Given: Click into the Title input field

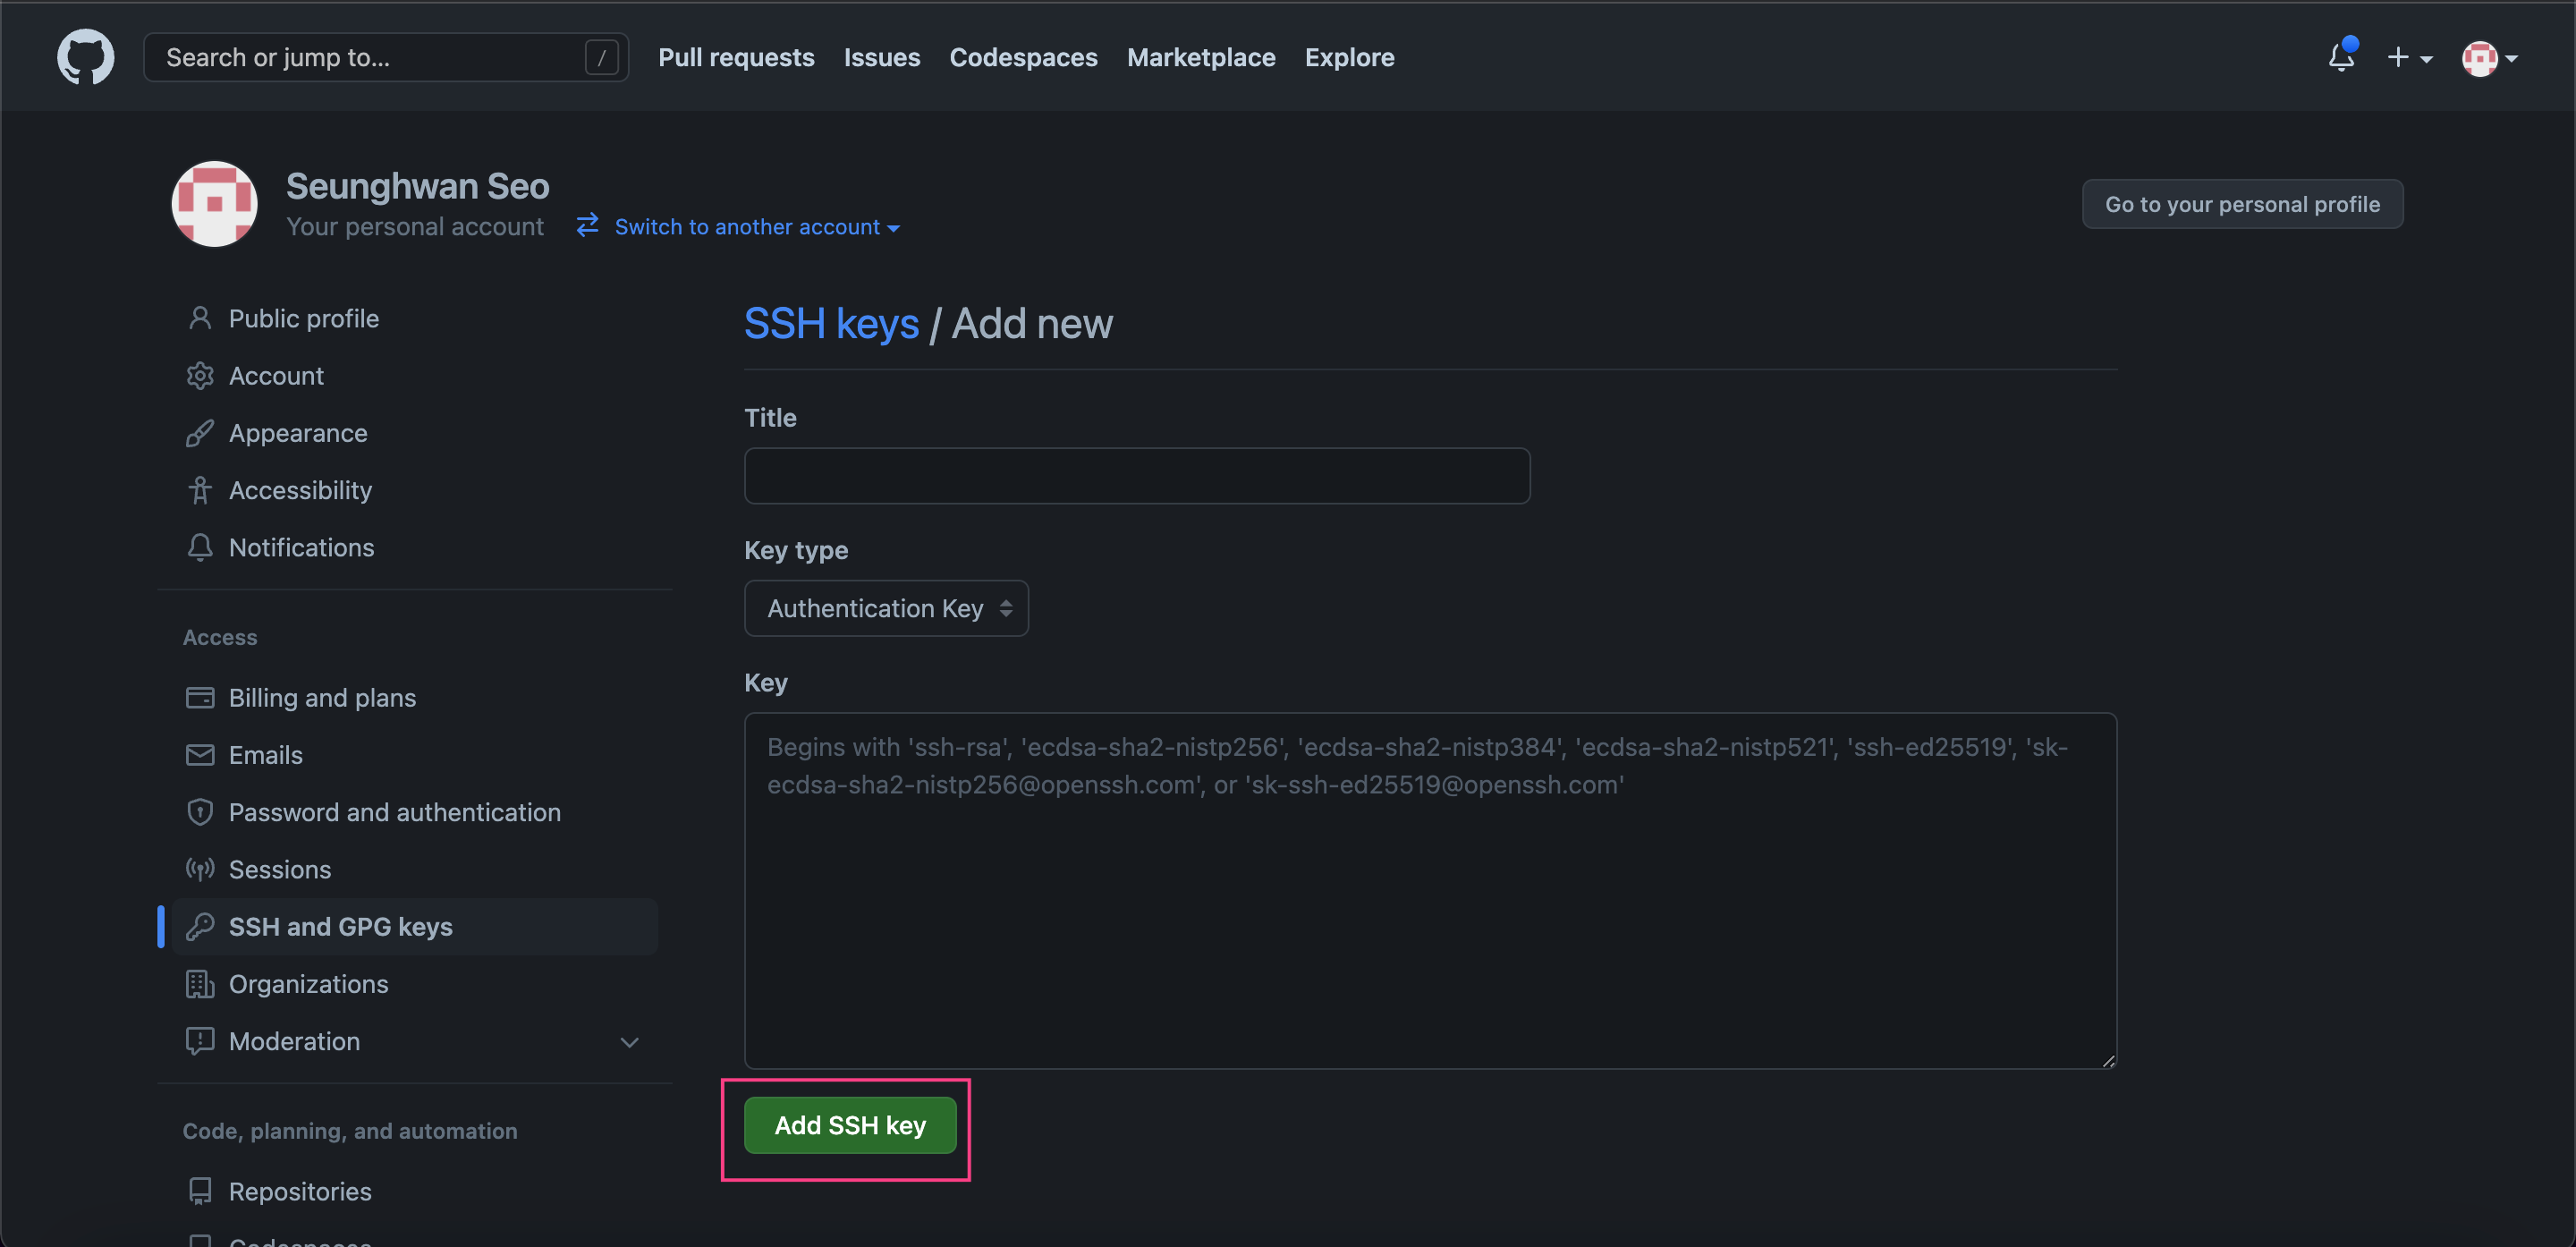Looking at the screenshot, I should (x=1136, y=476).
